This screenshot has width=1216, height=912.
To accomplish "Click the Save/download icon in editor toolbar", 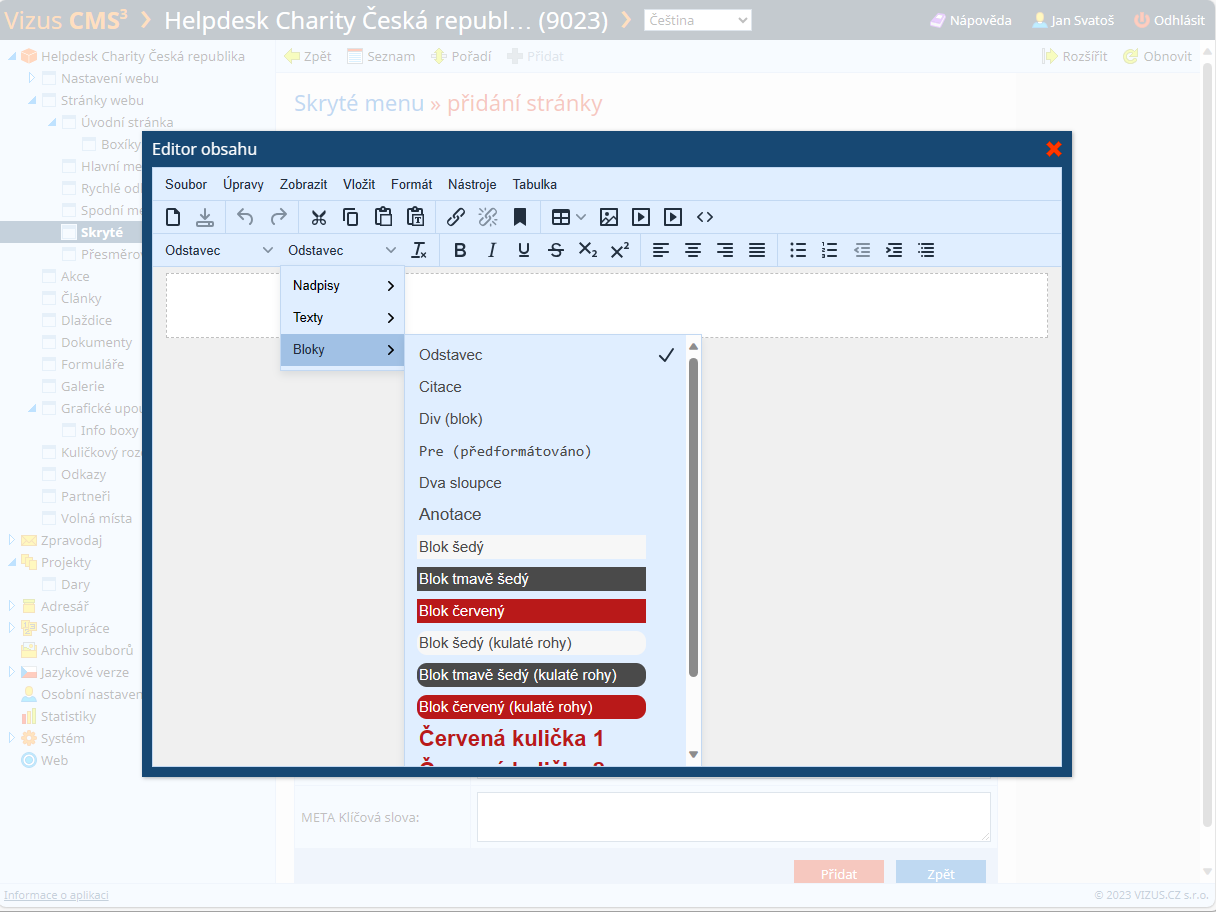I will point(205,217).
